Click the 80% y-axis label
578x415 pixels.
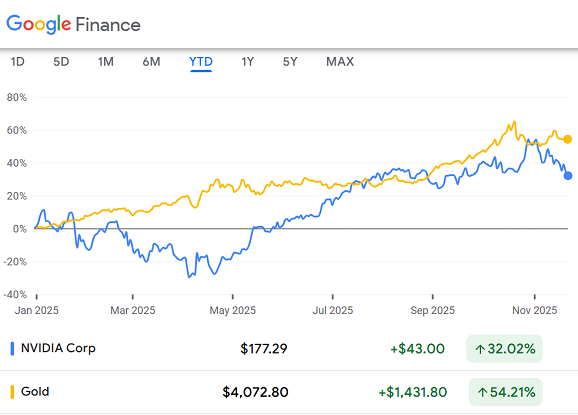pyautogui.click(x=17, y=98)
